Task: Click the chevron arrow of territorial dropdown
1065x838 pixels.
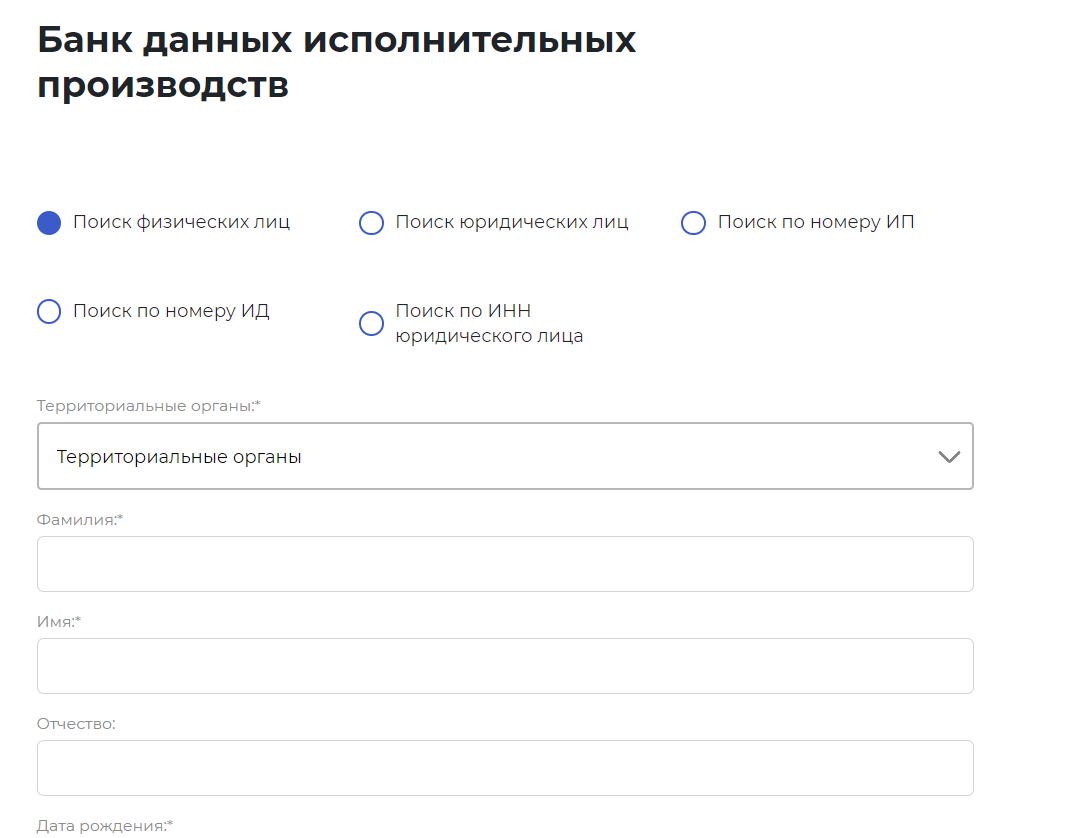Action: pyautogui.click(x=949, y=457)
